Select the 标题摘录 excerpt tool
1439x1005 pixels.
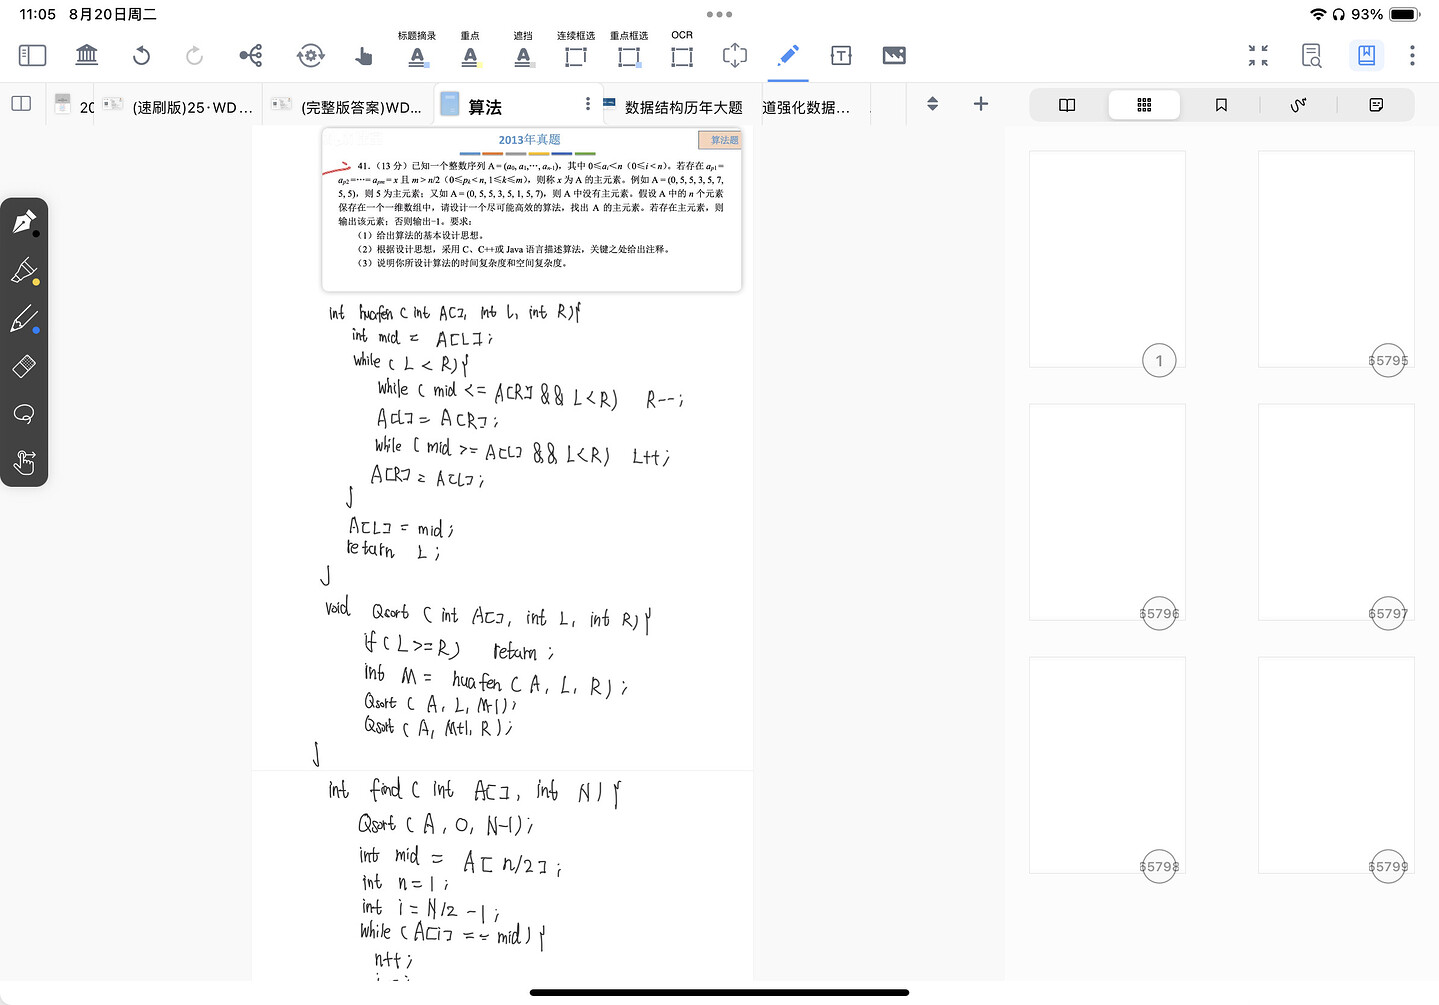pyautogui.click(x=417, y=50)
